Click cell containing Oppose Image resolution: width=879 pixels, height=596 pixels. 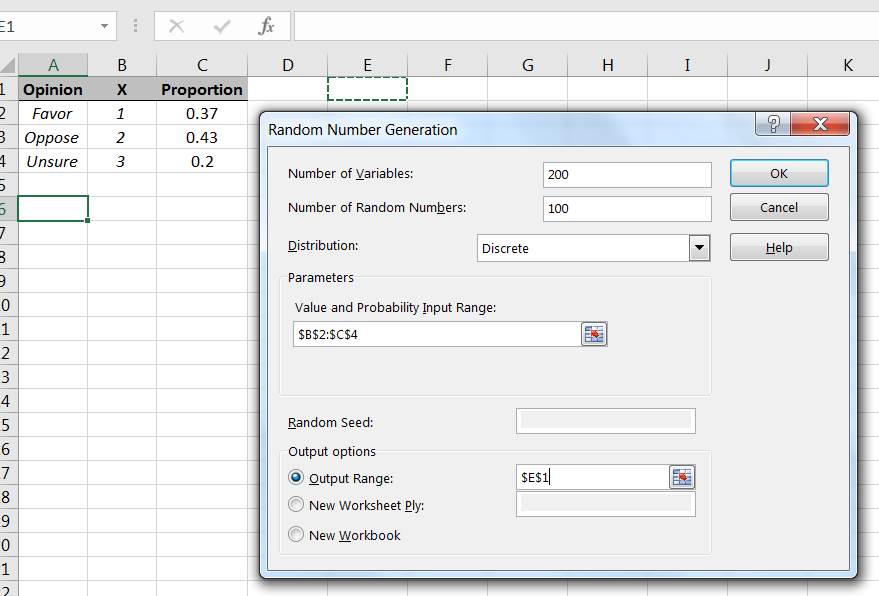(x=52, y=138)
